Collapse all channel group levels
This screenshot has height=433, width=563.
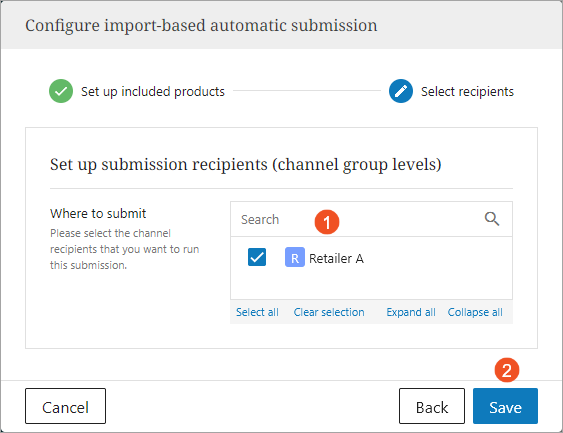pyautogui.click(x=475, y=312)
